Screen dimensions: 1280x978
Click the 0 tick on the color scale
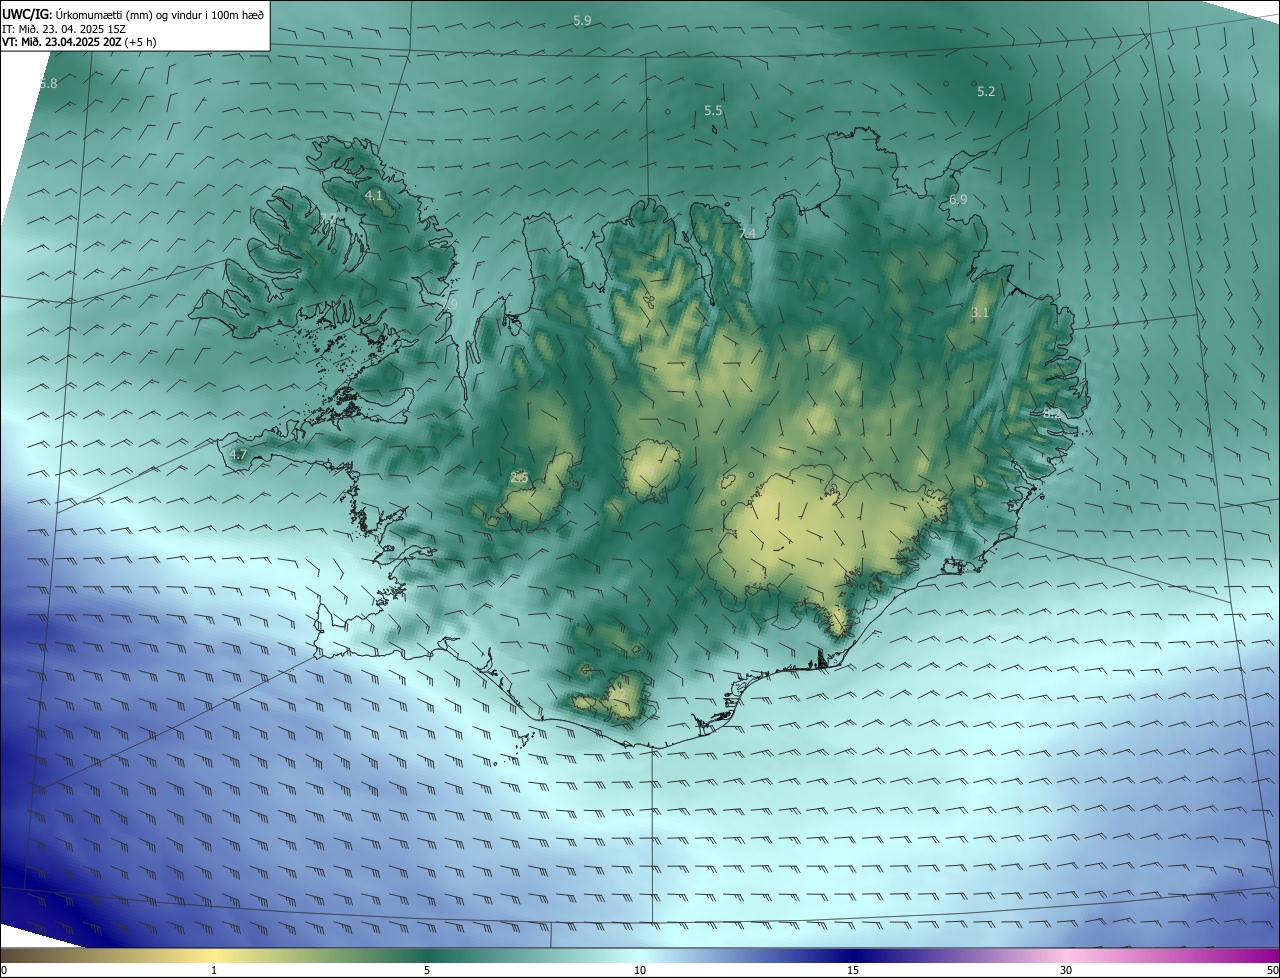[4, 970]
